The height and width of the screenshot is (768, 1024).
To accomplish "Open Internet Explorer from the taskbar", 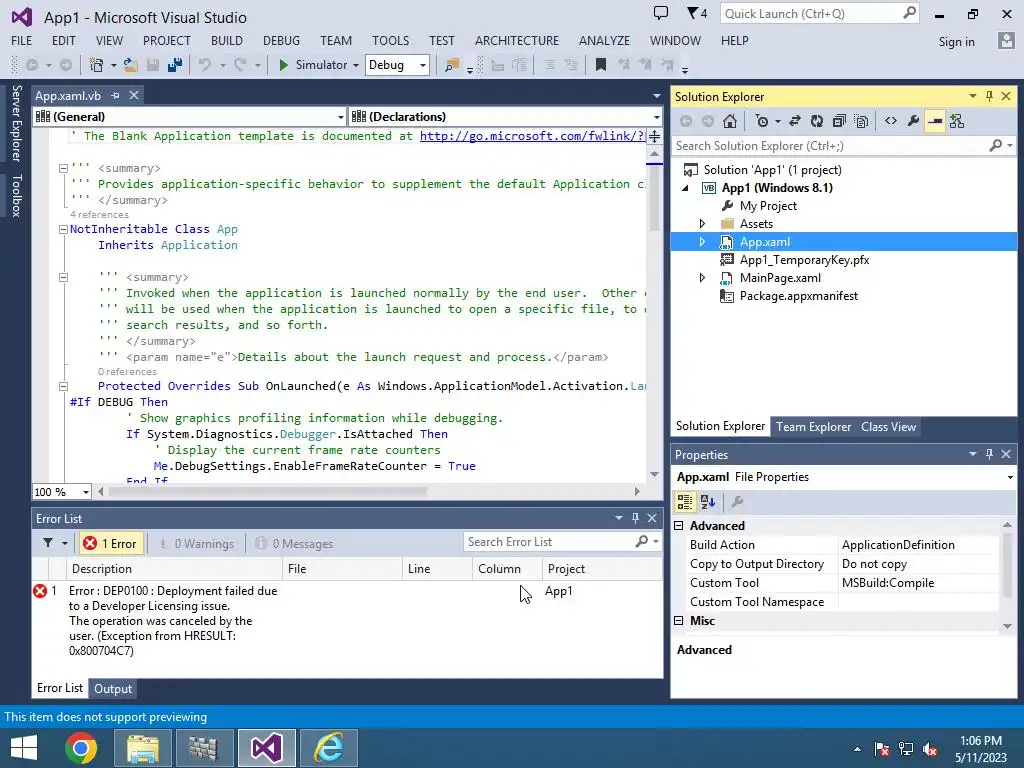I will pyautogui.click(x=329, y=748).
